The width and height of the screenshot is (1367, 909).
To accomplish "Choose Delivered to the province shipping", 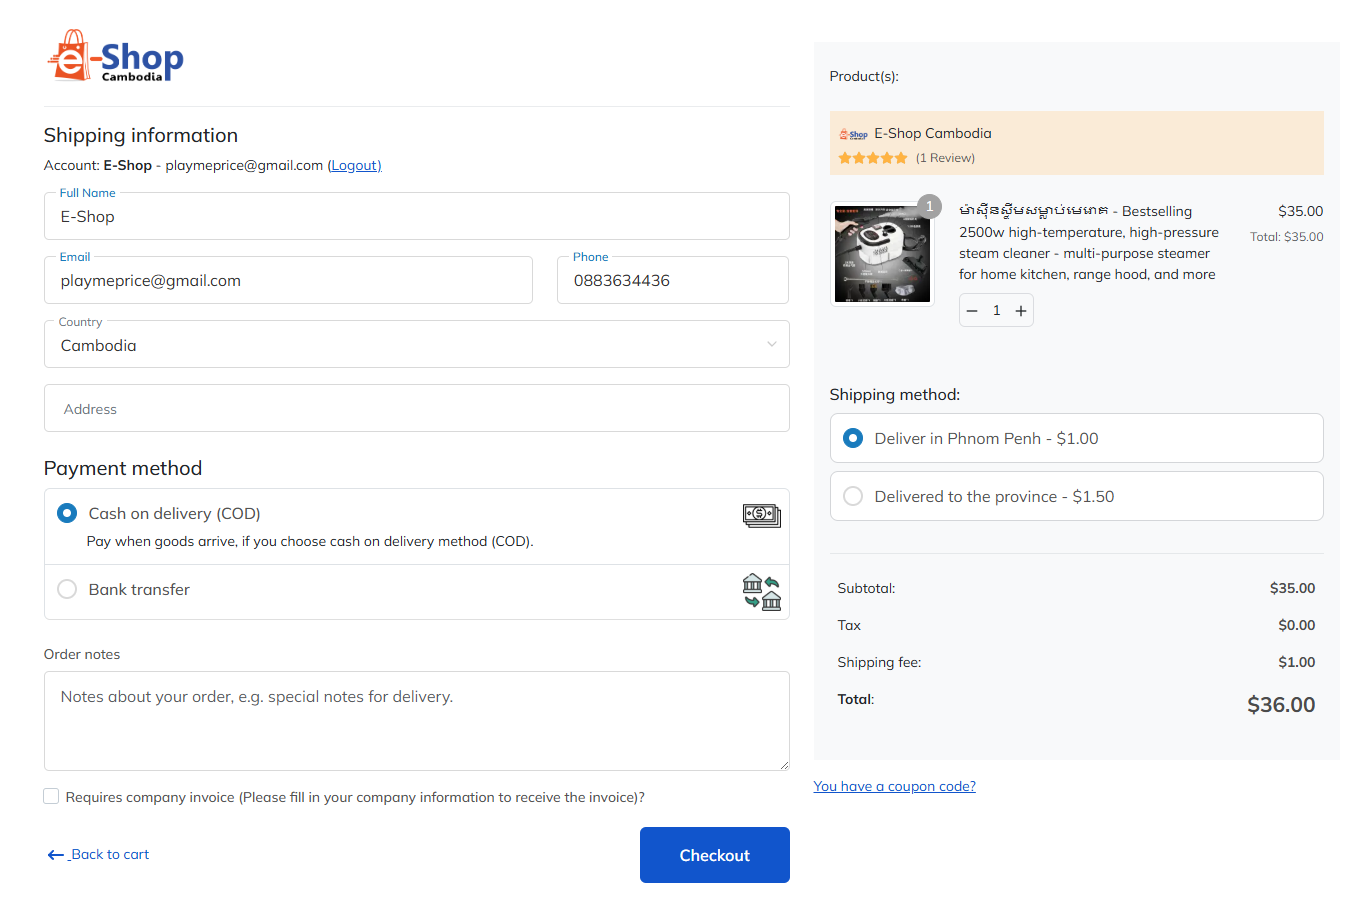I will (x=1076, y=496).
